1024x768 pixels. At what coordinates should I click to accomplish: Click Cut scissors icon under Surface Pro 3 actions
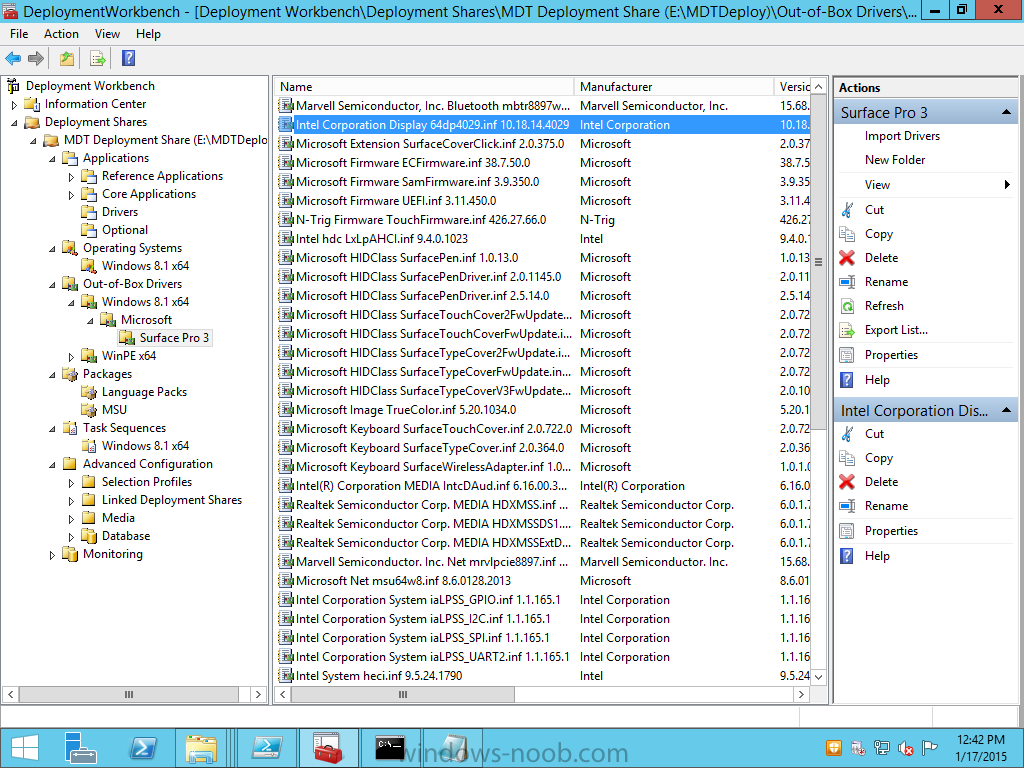[x=847, y=210]
